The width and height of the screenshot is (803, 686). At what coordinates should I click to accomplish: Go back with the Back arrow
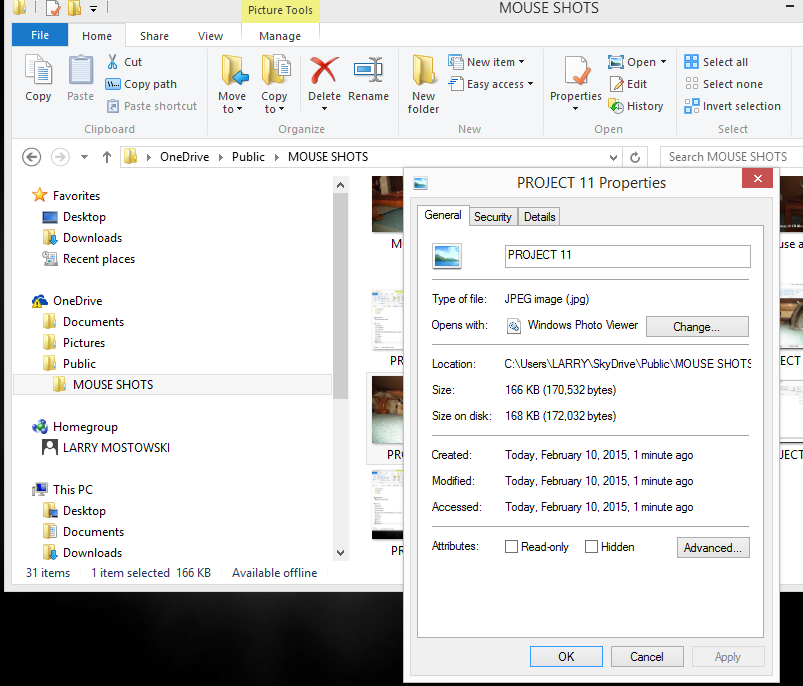click(x=31, y=157)
